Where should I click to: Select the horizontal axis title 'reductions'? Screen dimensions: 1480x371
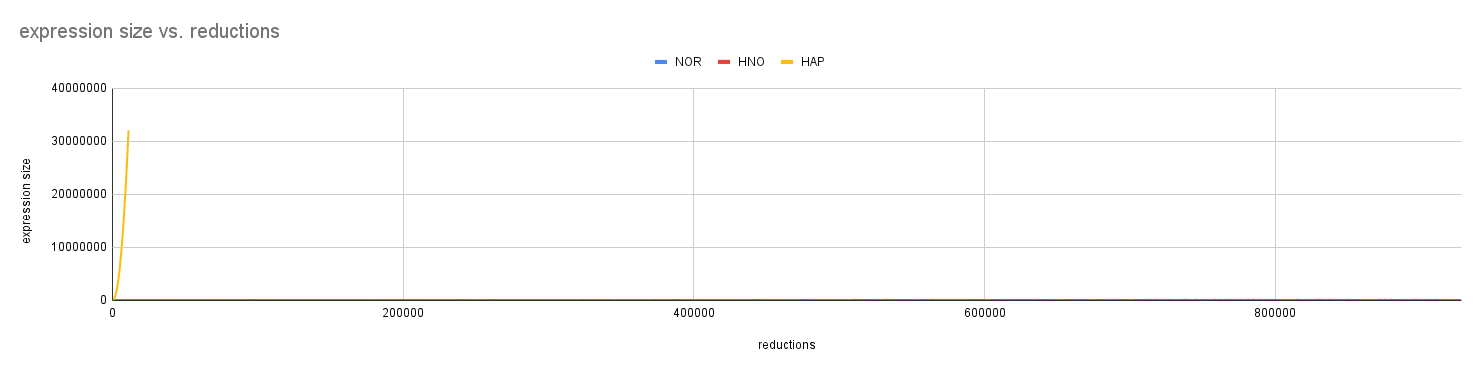pyautogui.click(x=787, y=345)
